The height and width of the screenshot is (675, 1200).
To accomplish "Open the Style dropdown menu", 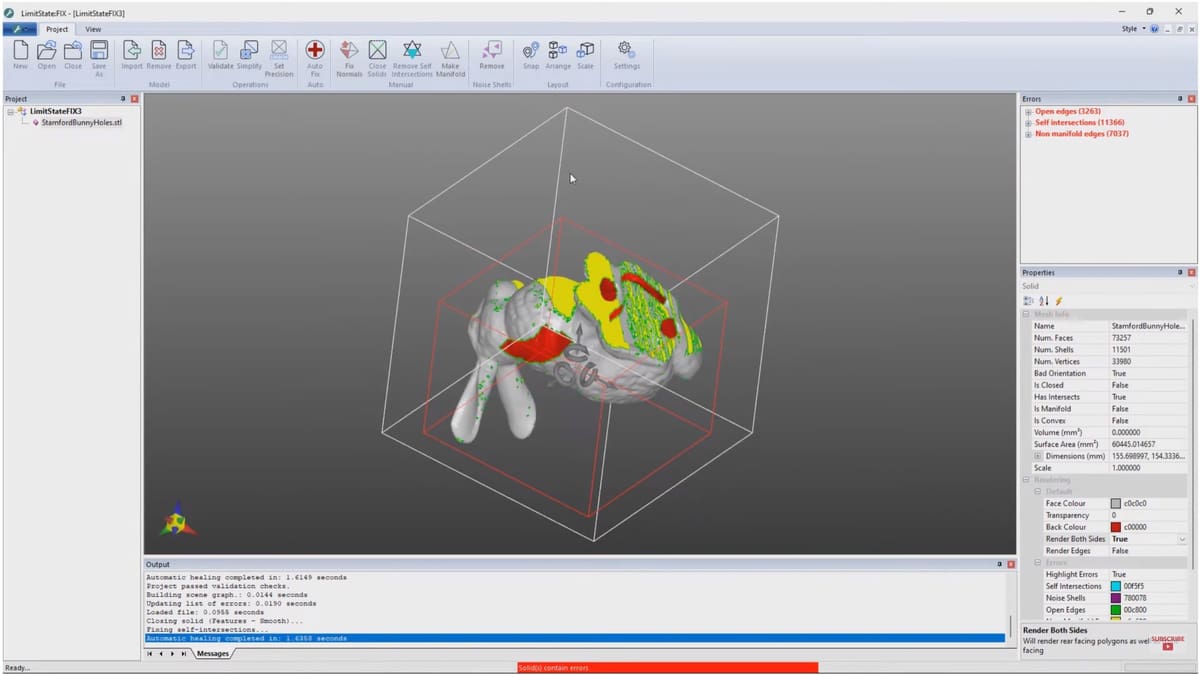I will coord(1132,29).
